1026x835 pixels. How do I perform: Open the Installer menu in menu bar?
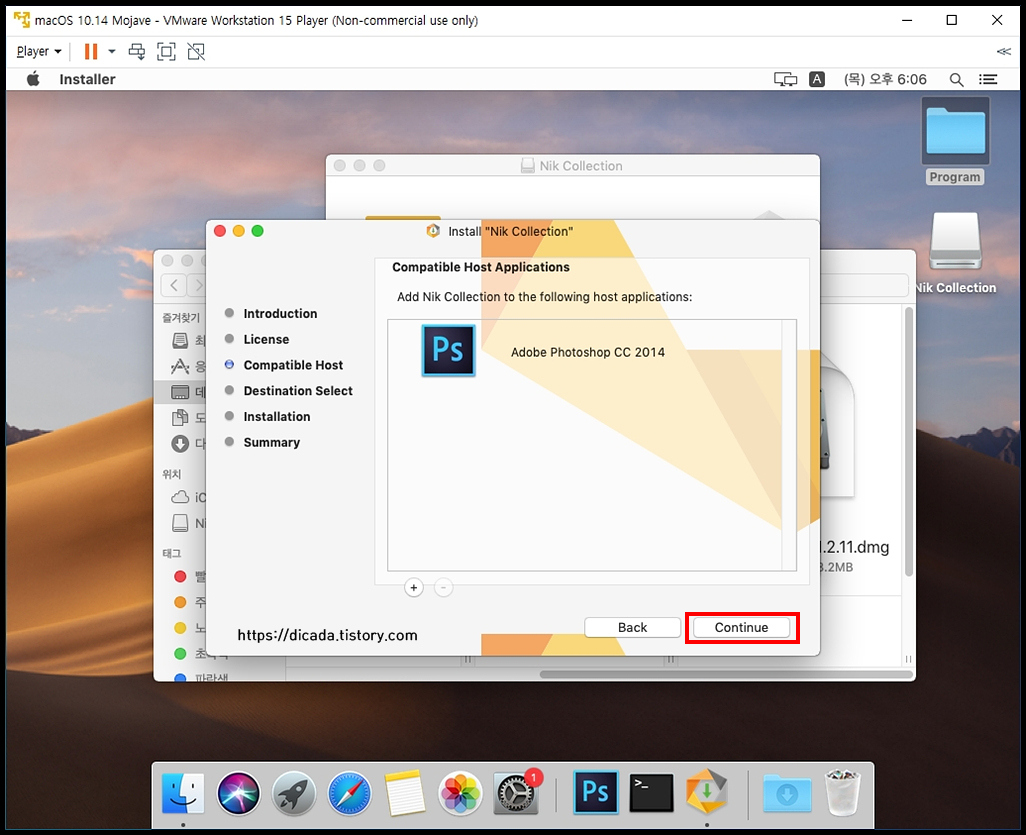[x=87, y=79]
